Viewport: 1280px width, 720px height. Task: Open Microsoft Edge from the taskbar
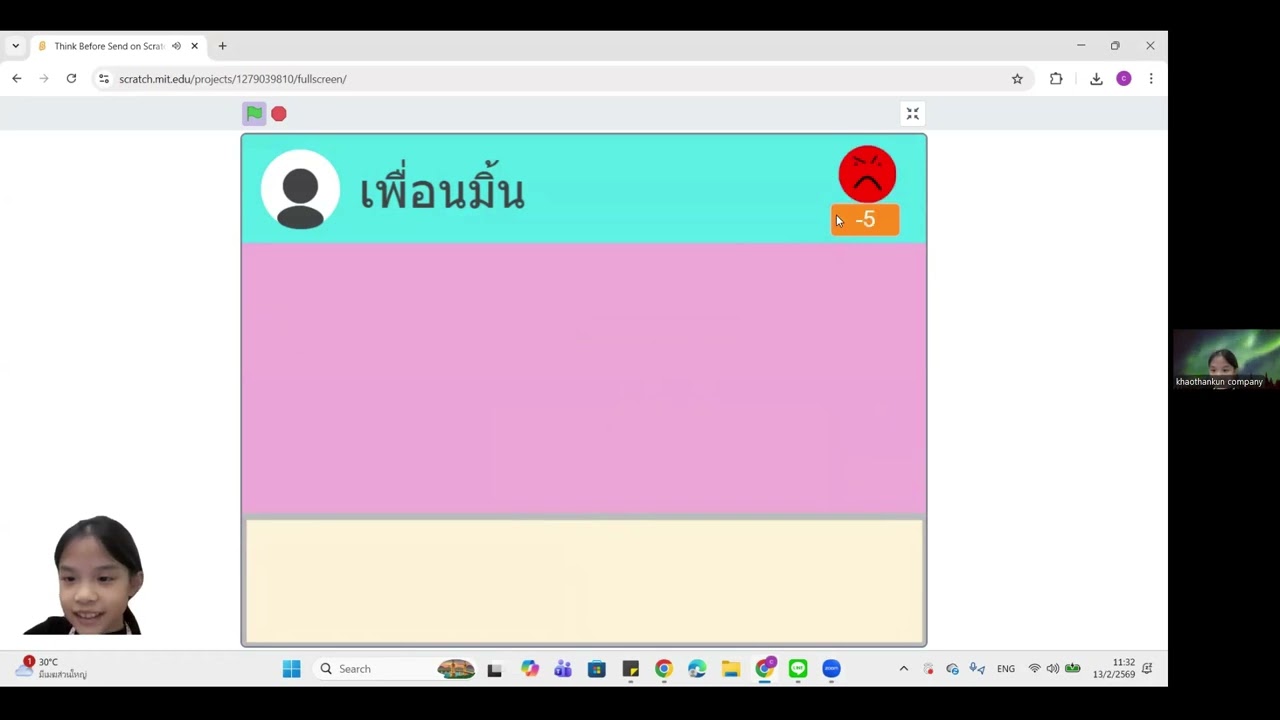(697, 669)
